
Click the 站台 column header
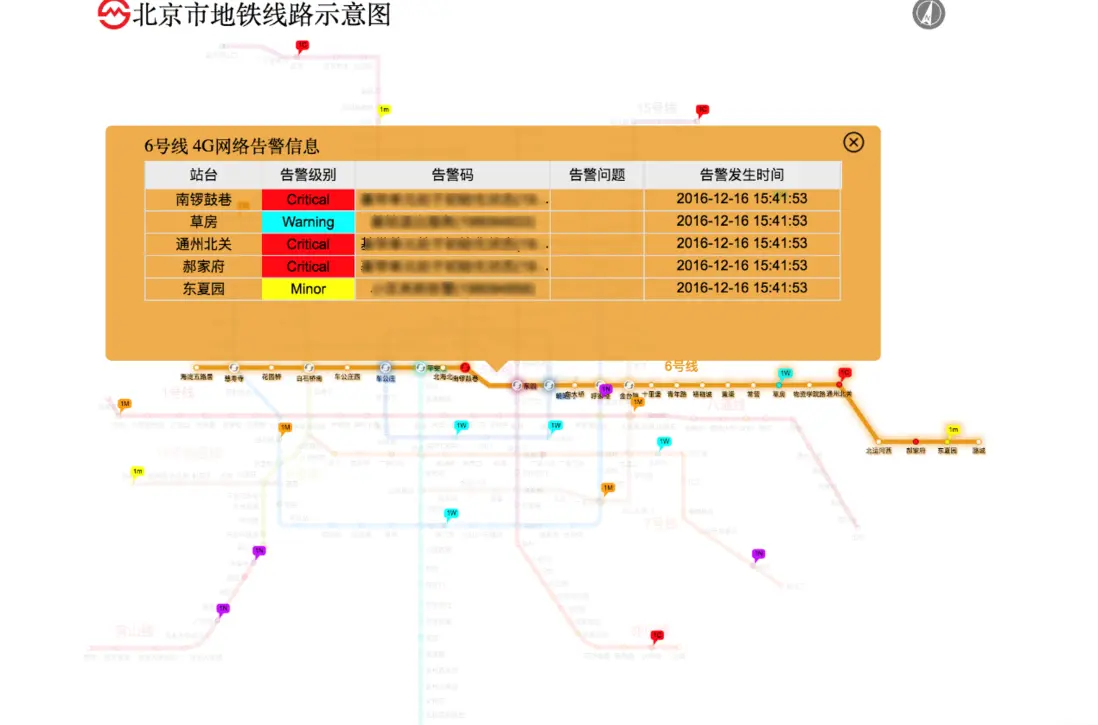pyautogui.click(x=203, y=175)
